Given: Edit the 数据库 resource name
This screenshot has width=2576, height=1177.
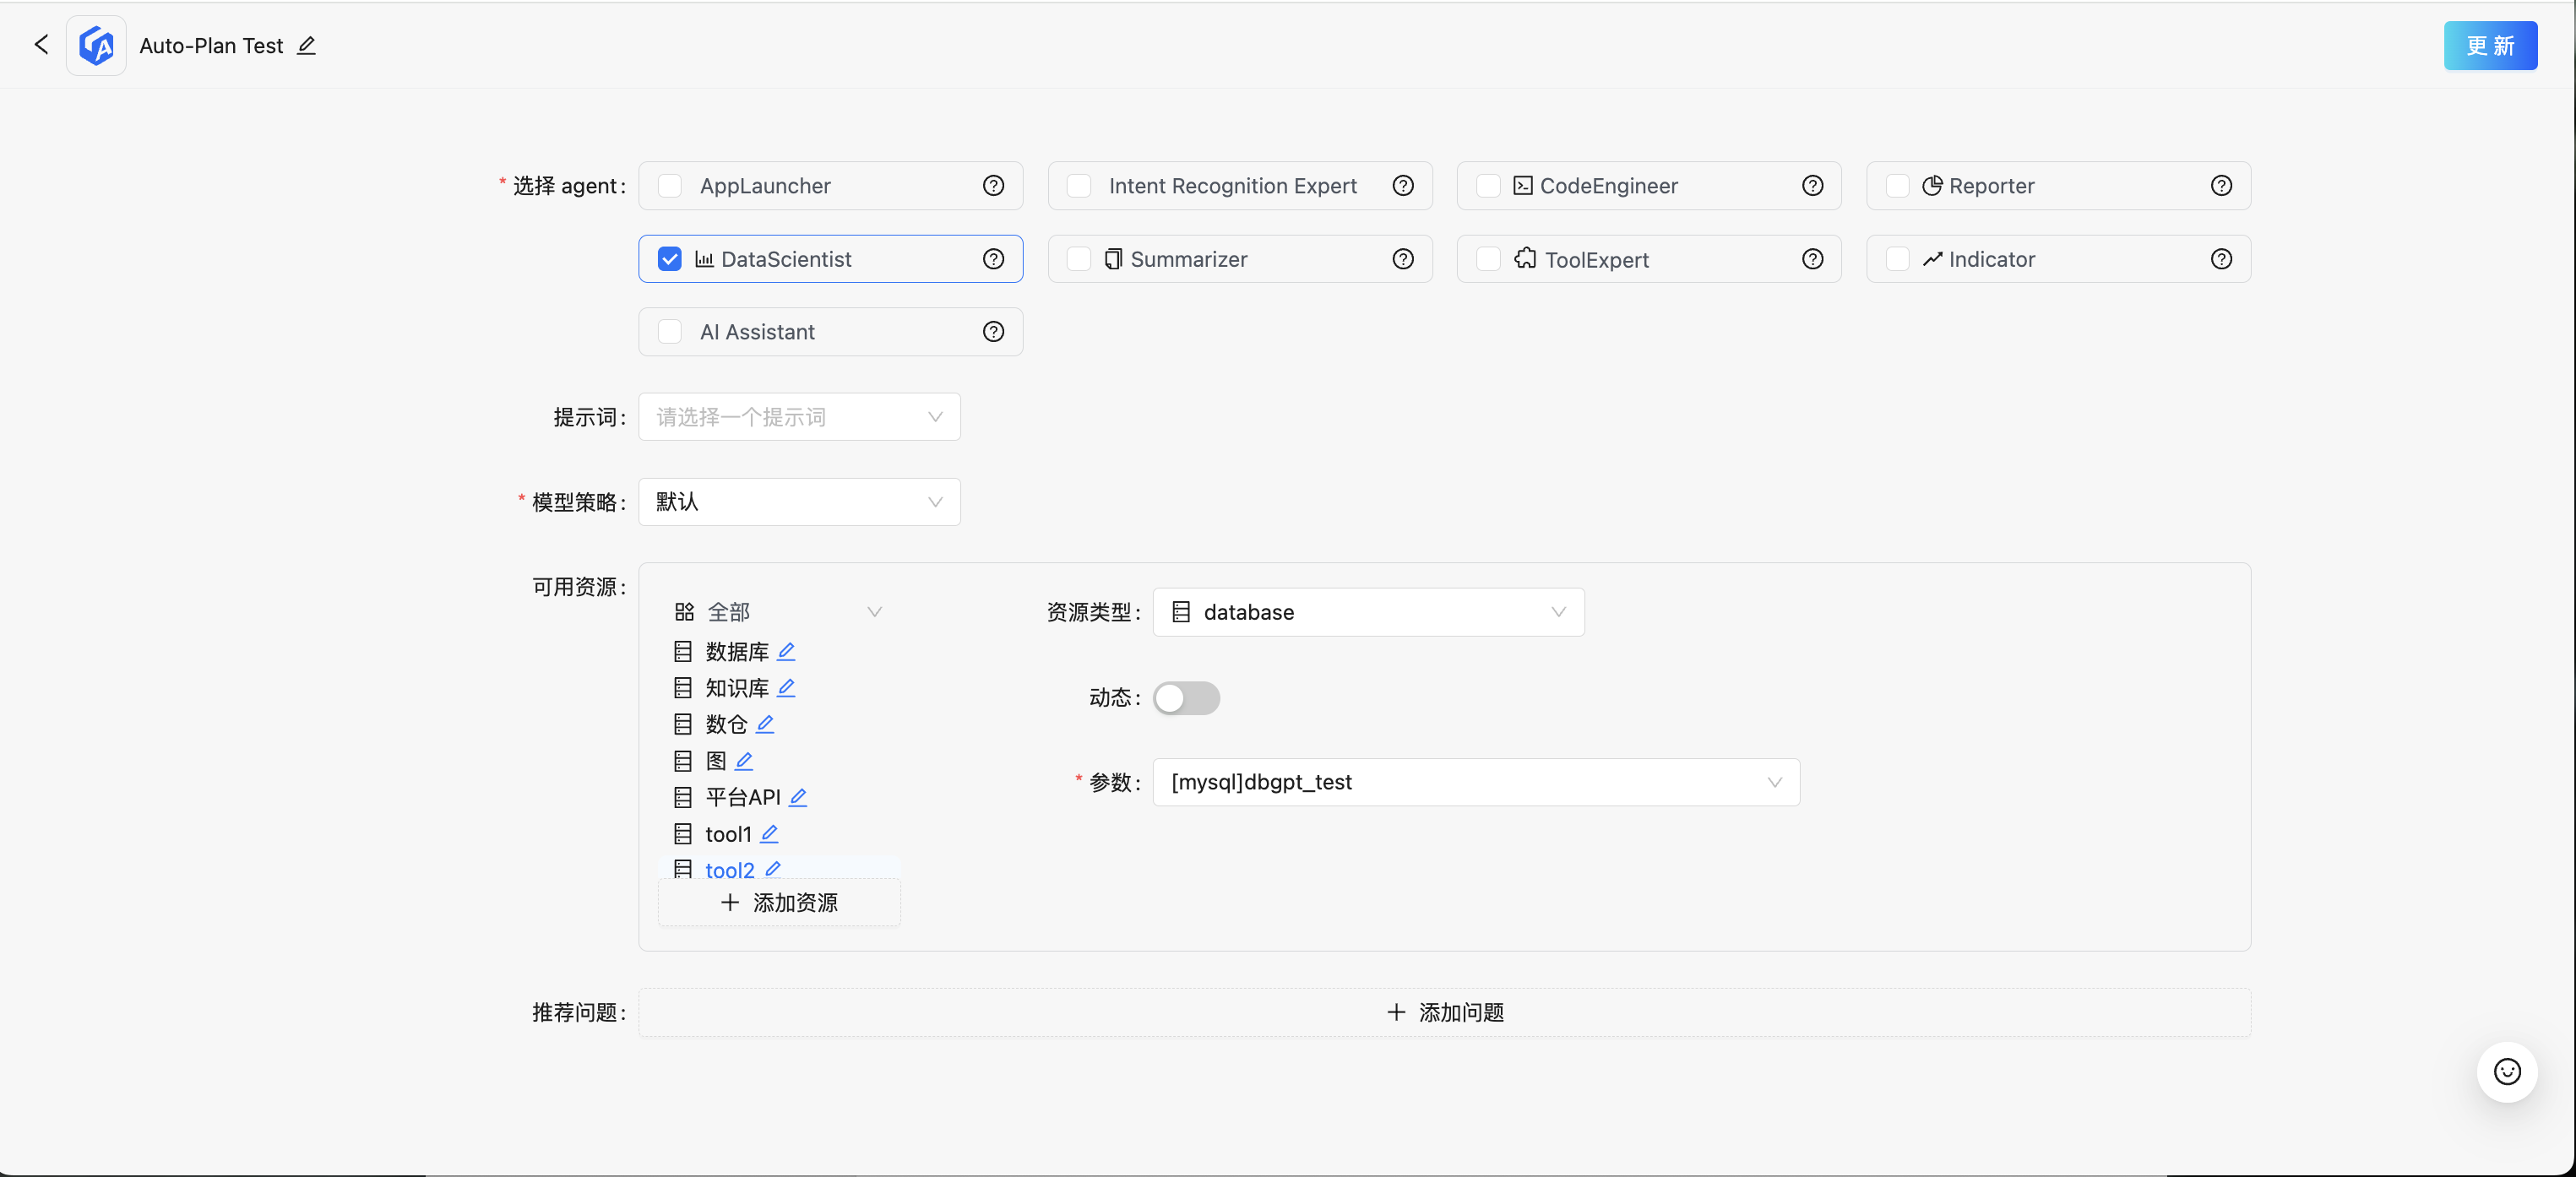Looking at the screenshot, I should [786, 651].
